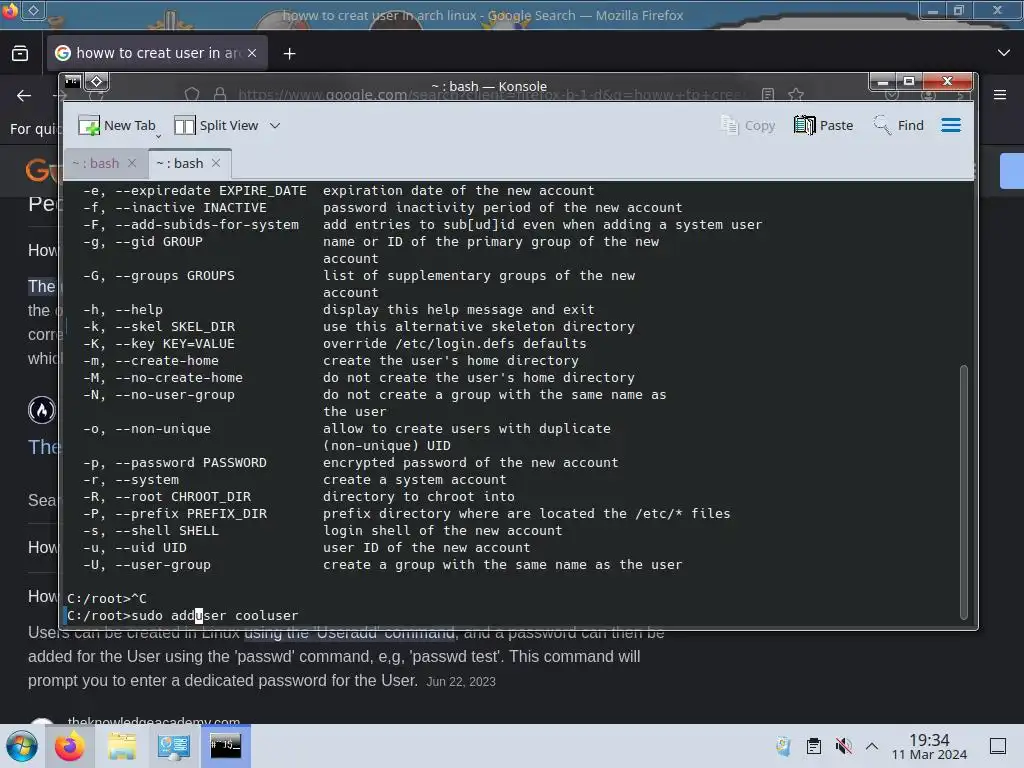Click the '--groups GROUPS' option text
This screenshot has width=1024, height=768.
(174, 276)
